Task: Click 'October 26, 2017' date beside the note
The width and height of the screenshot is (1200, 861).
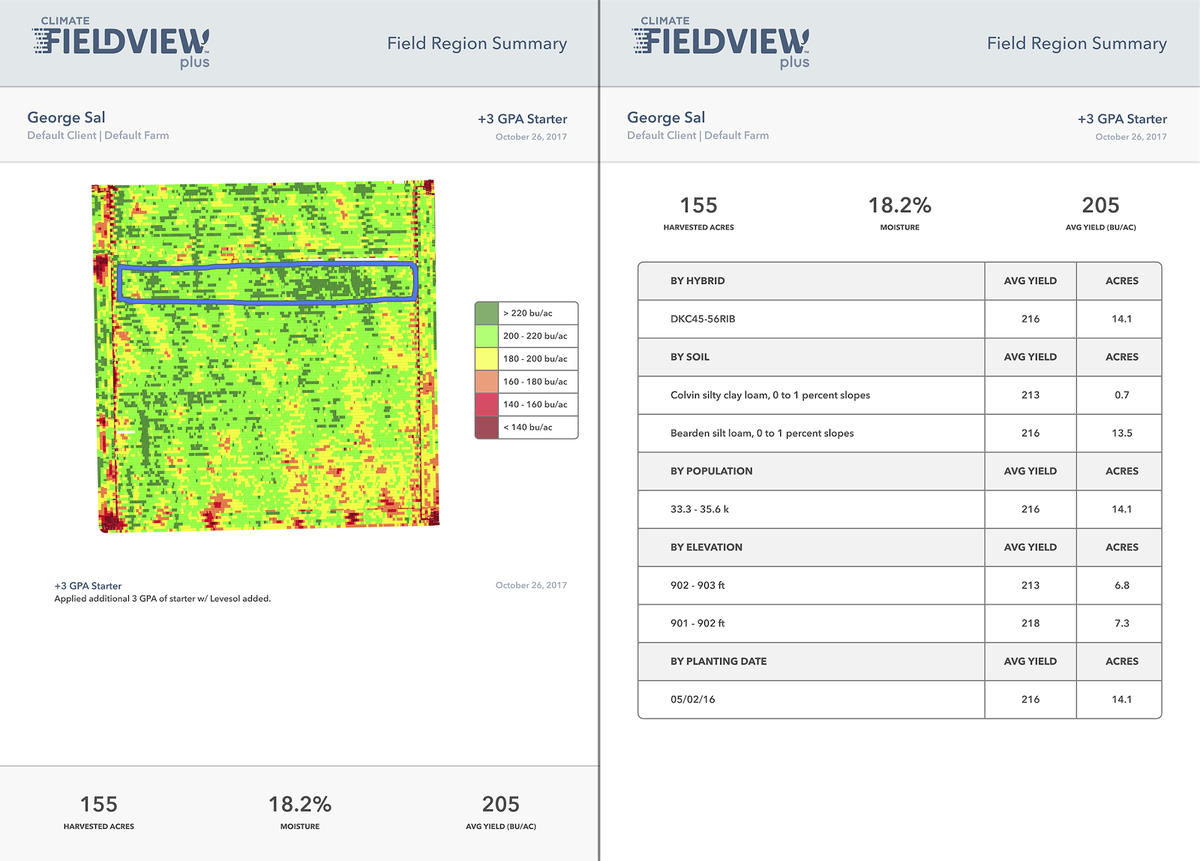Action: 531,585
